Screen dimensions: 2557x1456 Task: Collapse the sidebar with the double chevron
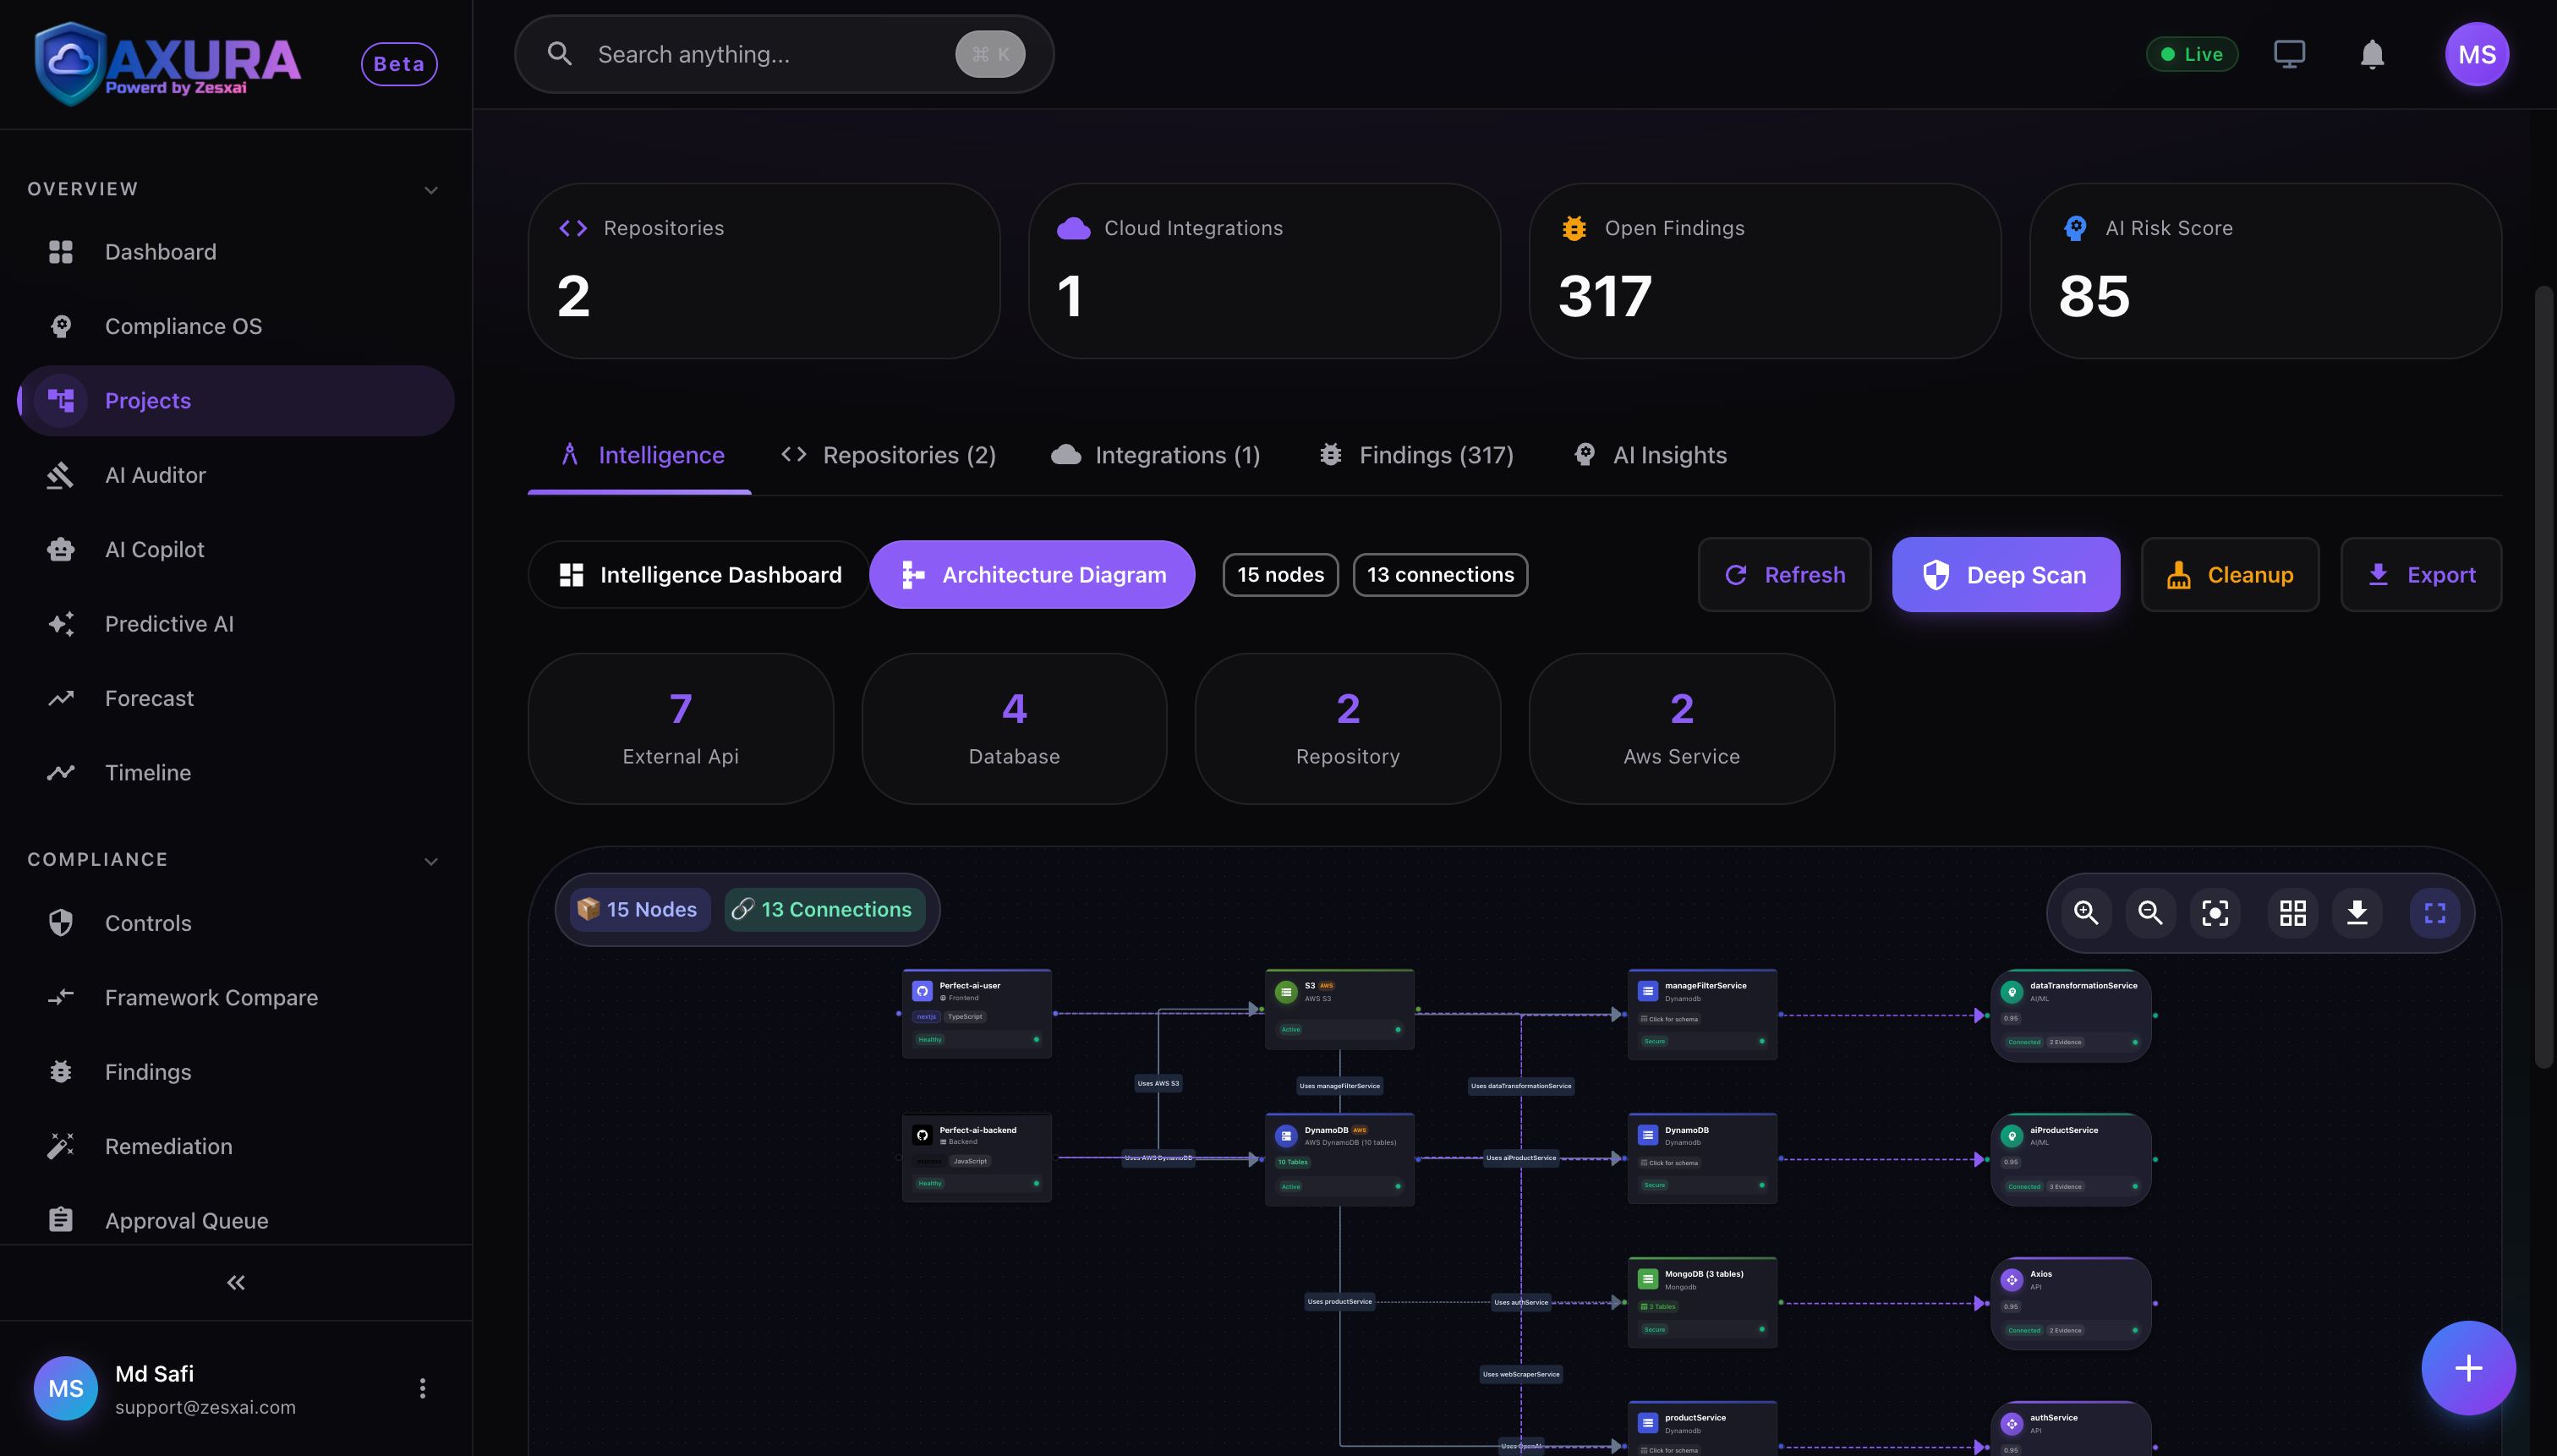(x=235, y=1281)
